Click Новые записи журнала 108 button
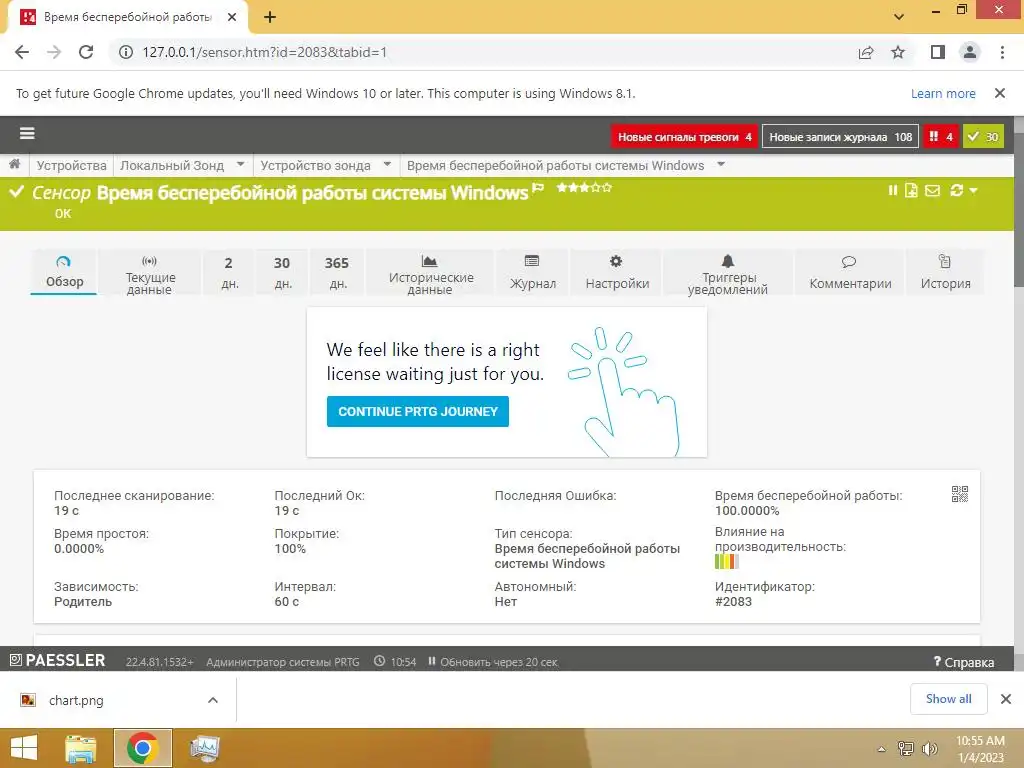 point(840,136)
